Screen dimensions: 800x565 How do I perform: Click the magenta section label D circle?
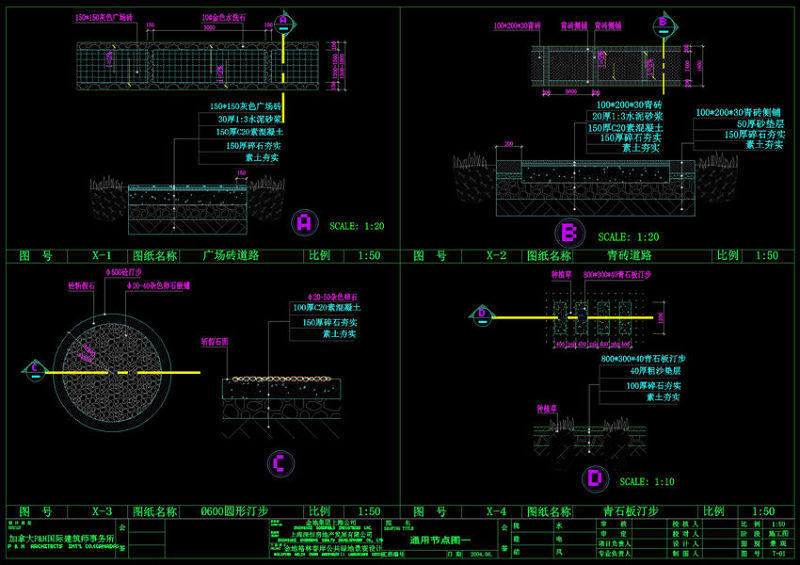pyautogui.click(x=595, y=479)
